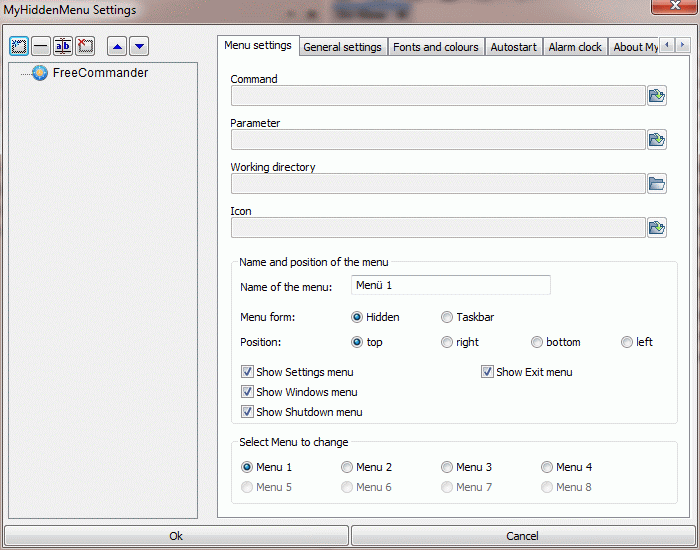Click the rename entry (ab) icon
Screen dimensions: 700x550
coord(63,46)
